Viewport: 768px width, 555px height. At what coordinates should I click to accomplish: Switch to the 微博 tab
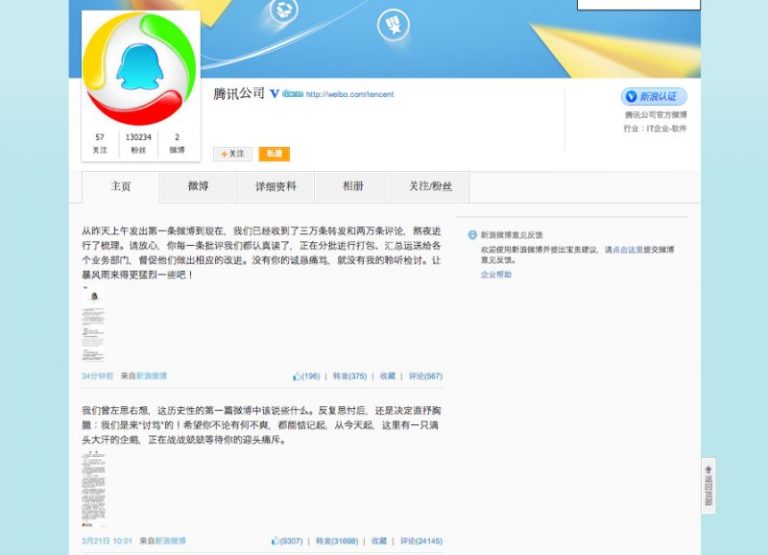pyautogui.click(x=198, y=187)
